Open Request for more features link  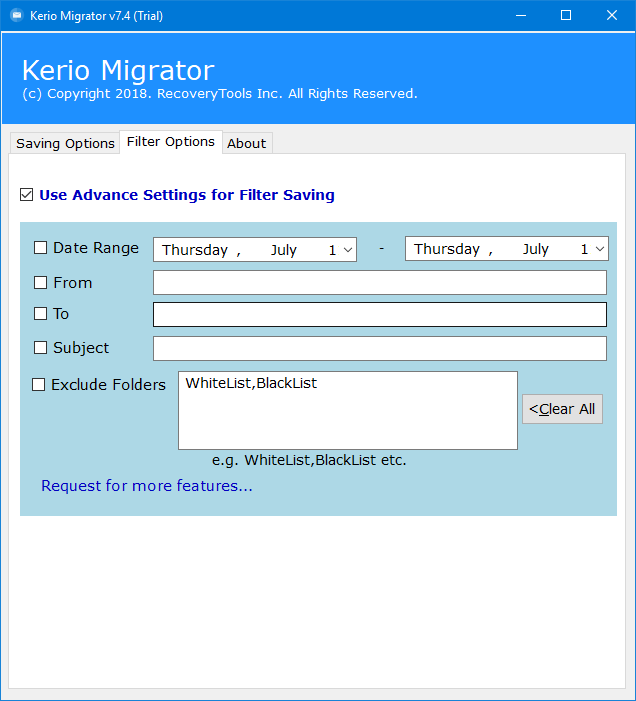click(x=147, y=486)
